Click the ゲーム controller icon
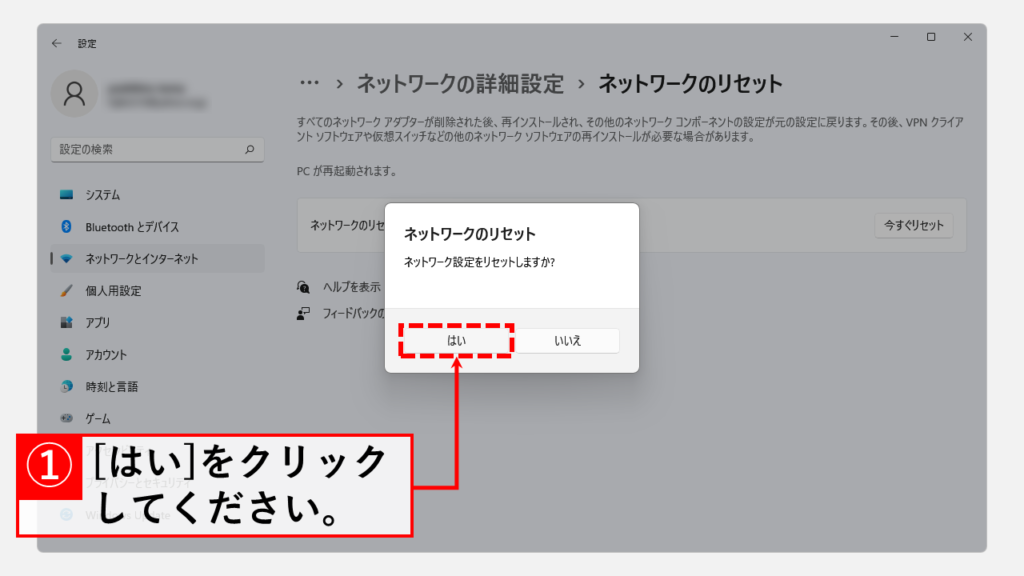1024x576 pixels. (x=67, y=418)
